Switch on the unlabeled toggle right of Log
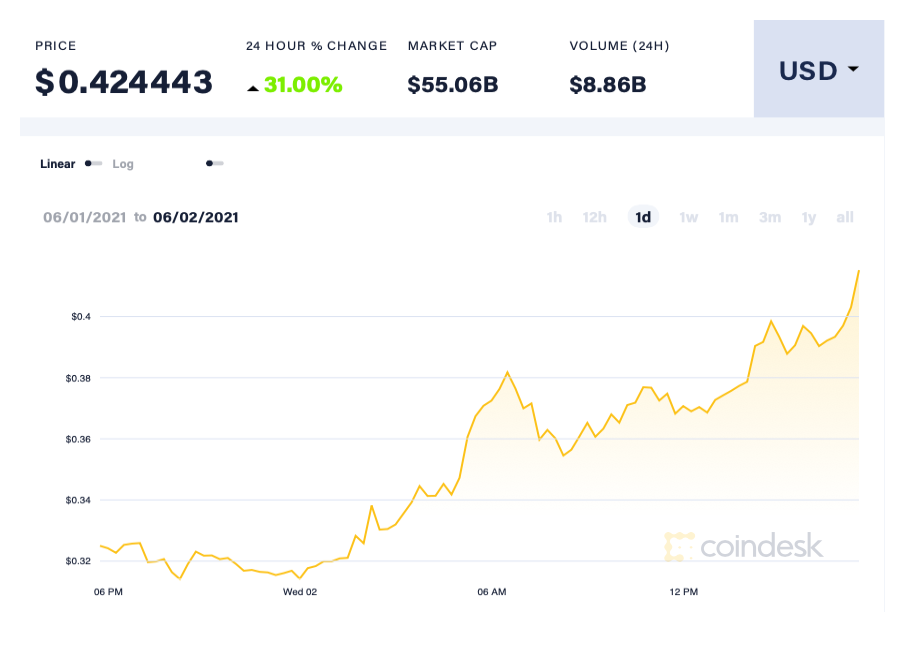The image size is (905, 672). point(214,163)
